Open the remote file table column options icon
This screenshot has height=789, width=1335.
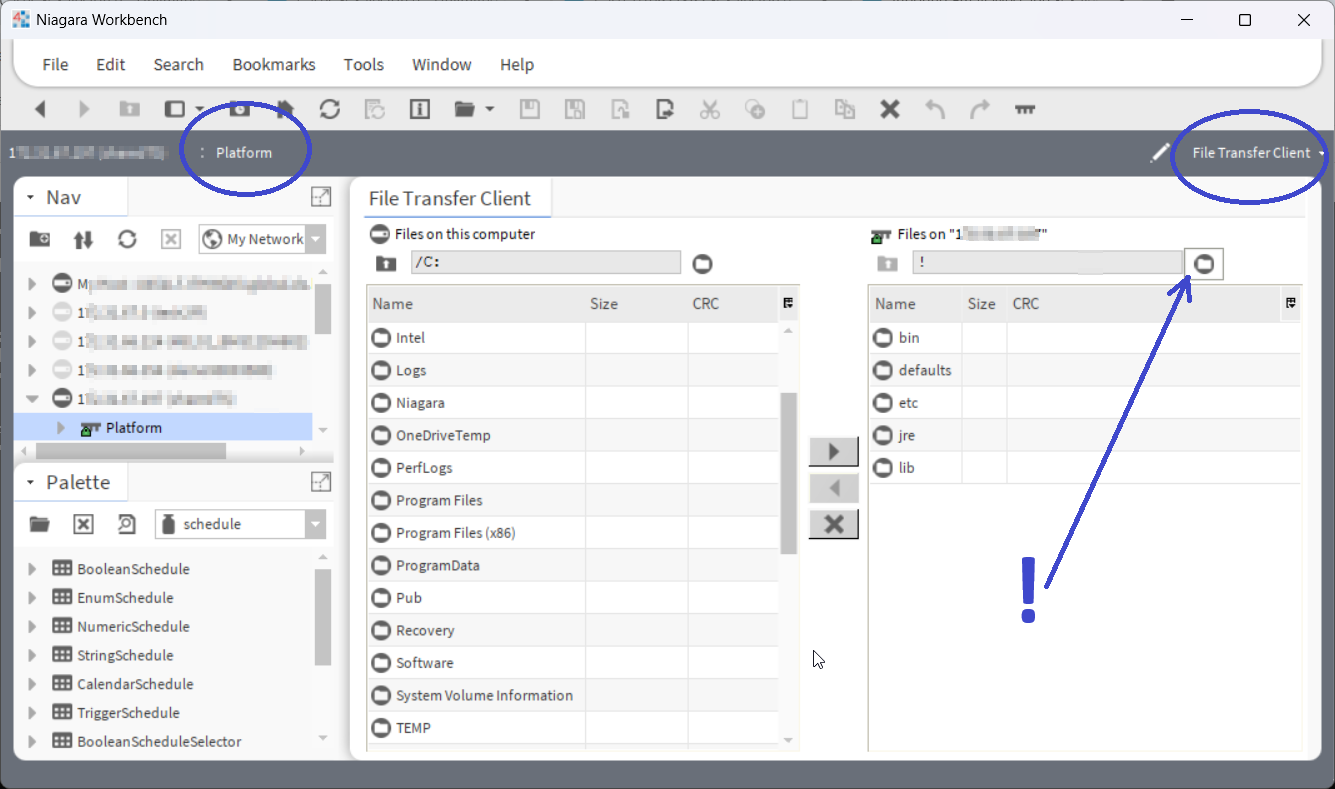[1291, 303]
